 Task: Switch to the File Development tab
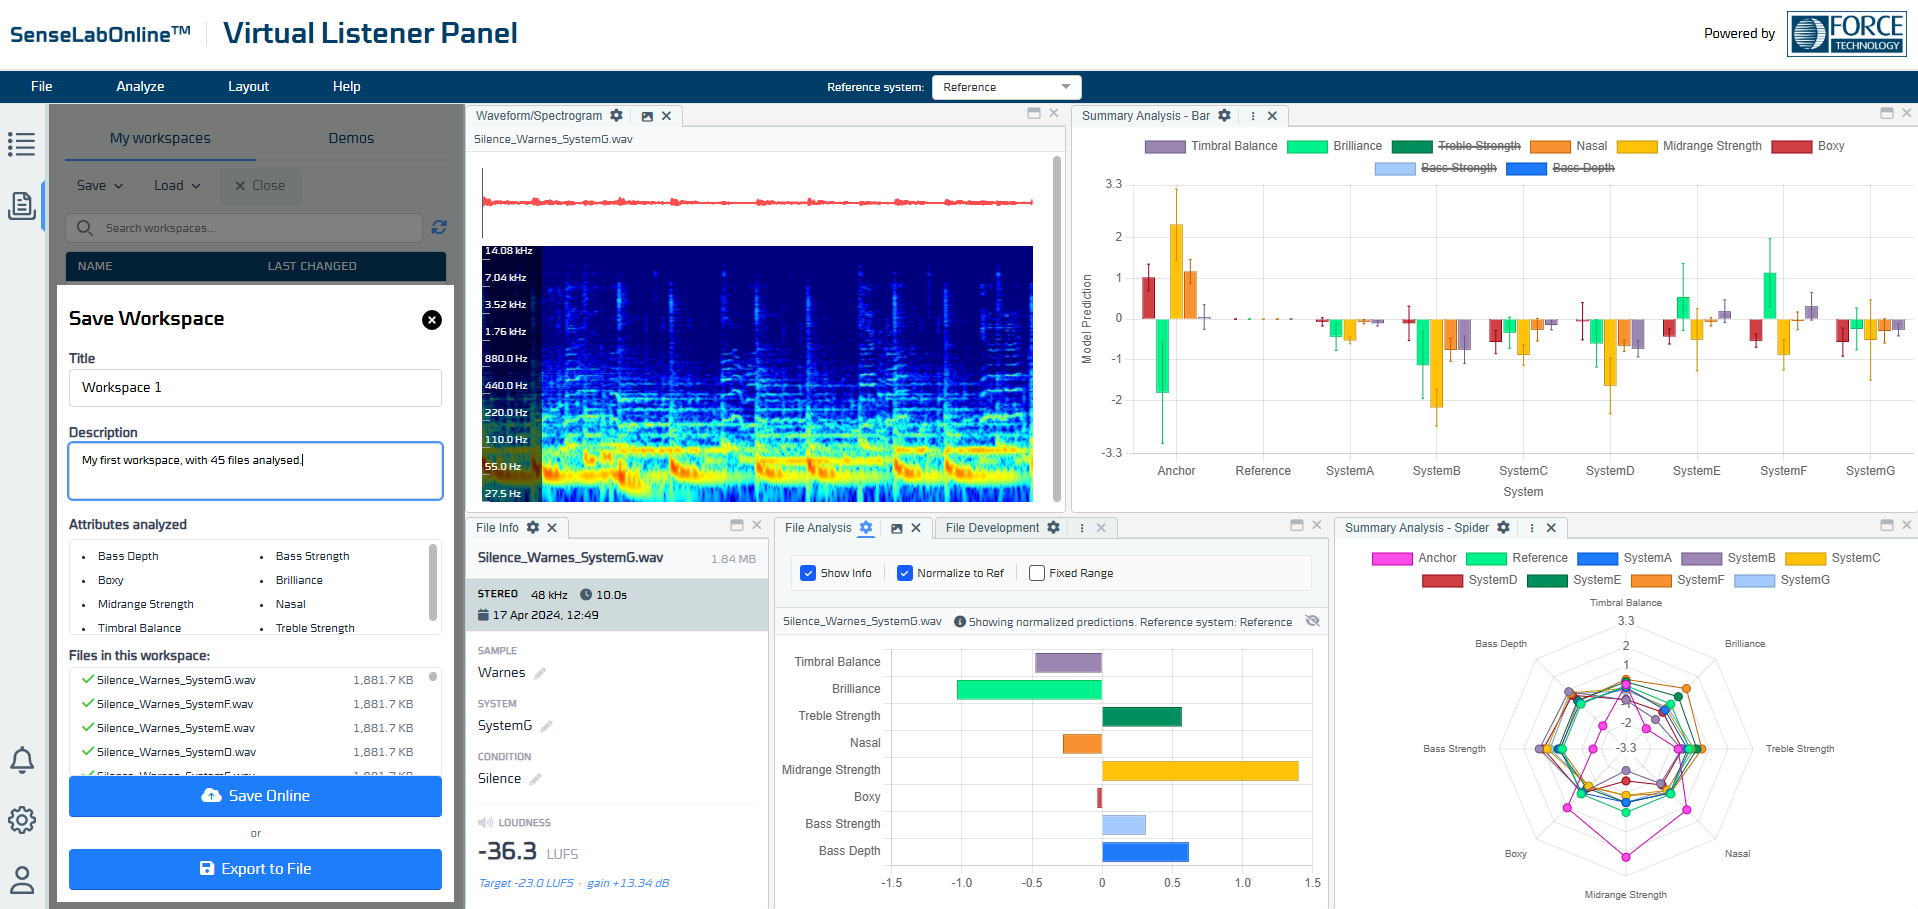[x=992, y=528]
